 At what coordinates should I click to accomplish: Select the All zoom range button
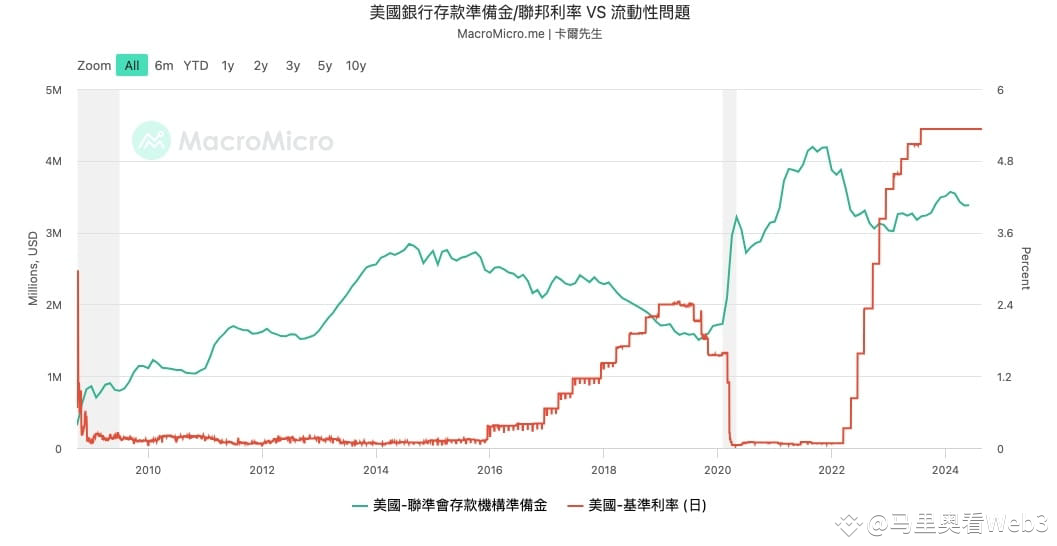pyautogui.click(x=132, y=65)
